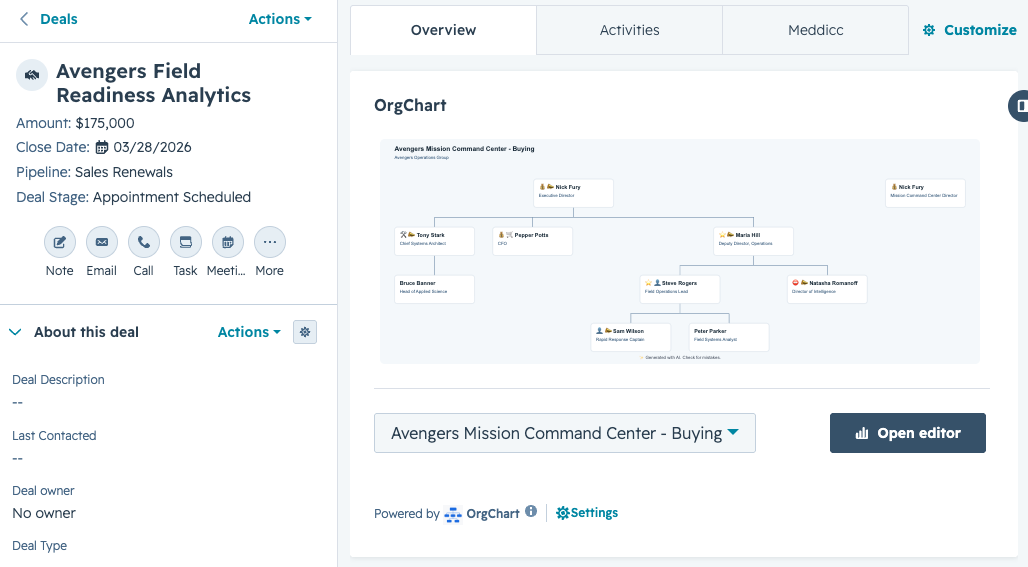Switch to the Activities tab

click(x=629, y=30)
